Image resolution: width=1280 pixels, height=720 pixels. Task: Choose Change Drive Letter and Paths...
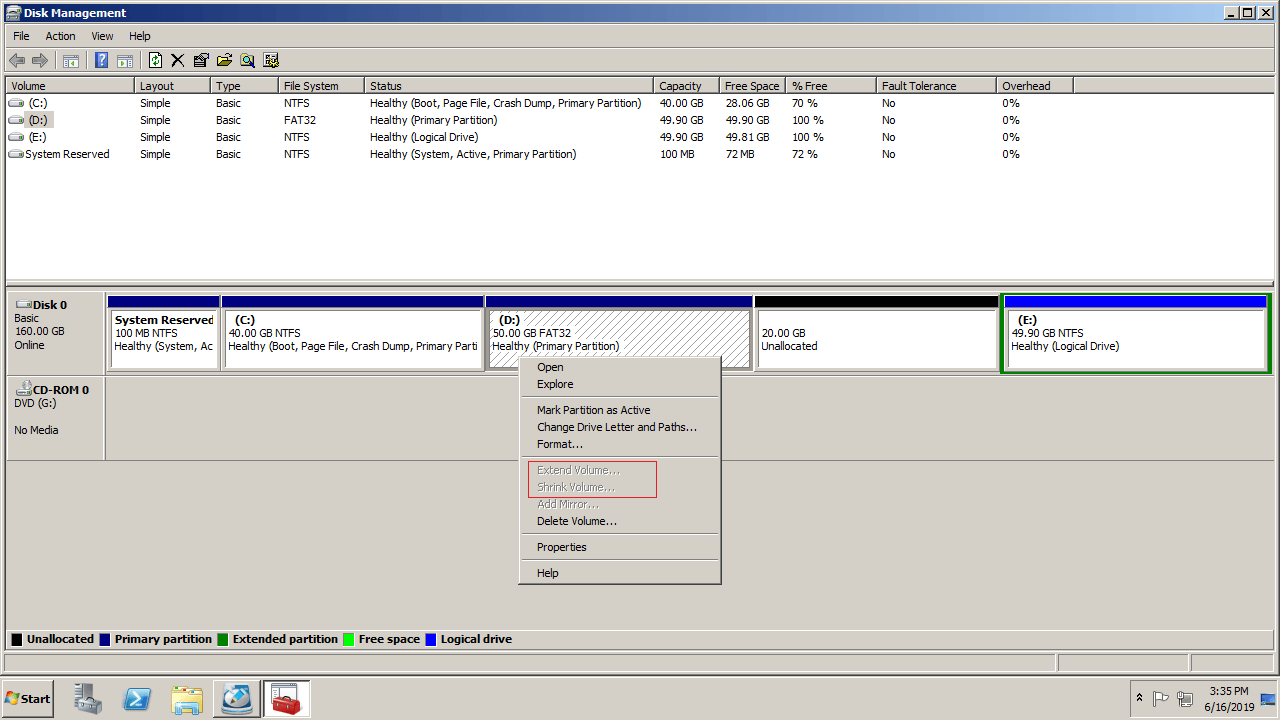point(616,427)
